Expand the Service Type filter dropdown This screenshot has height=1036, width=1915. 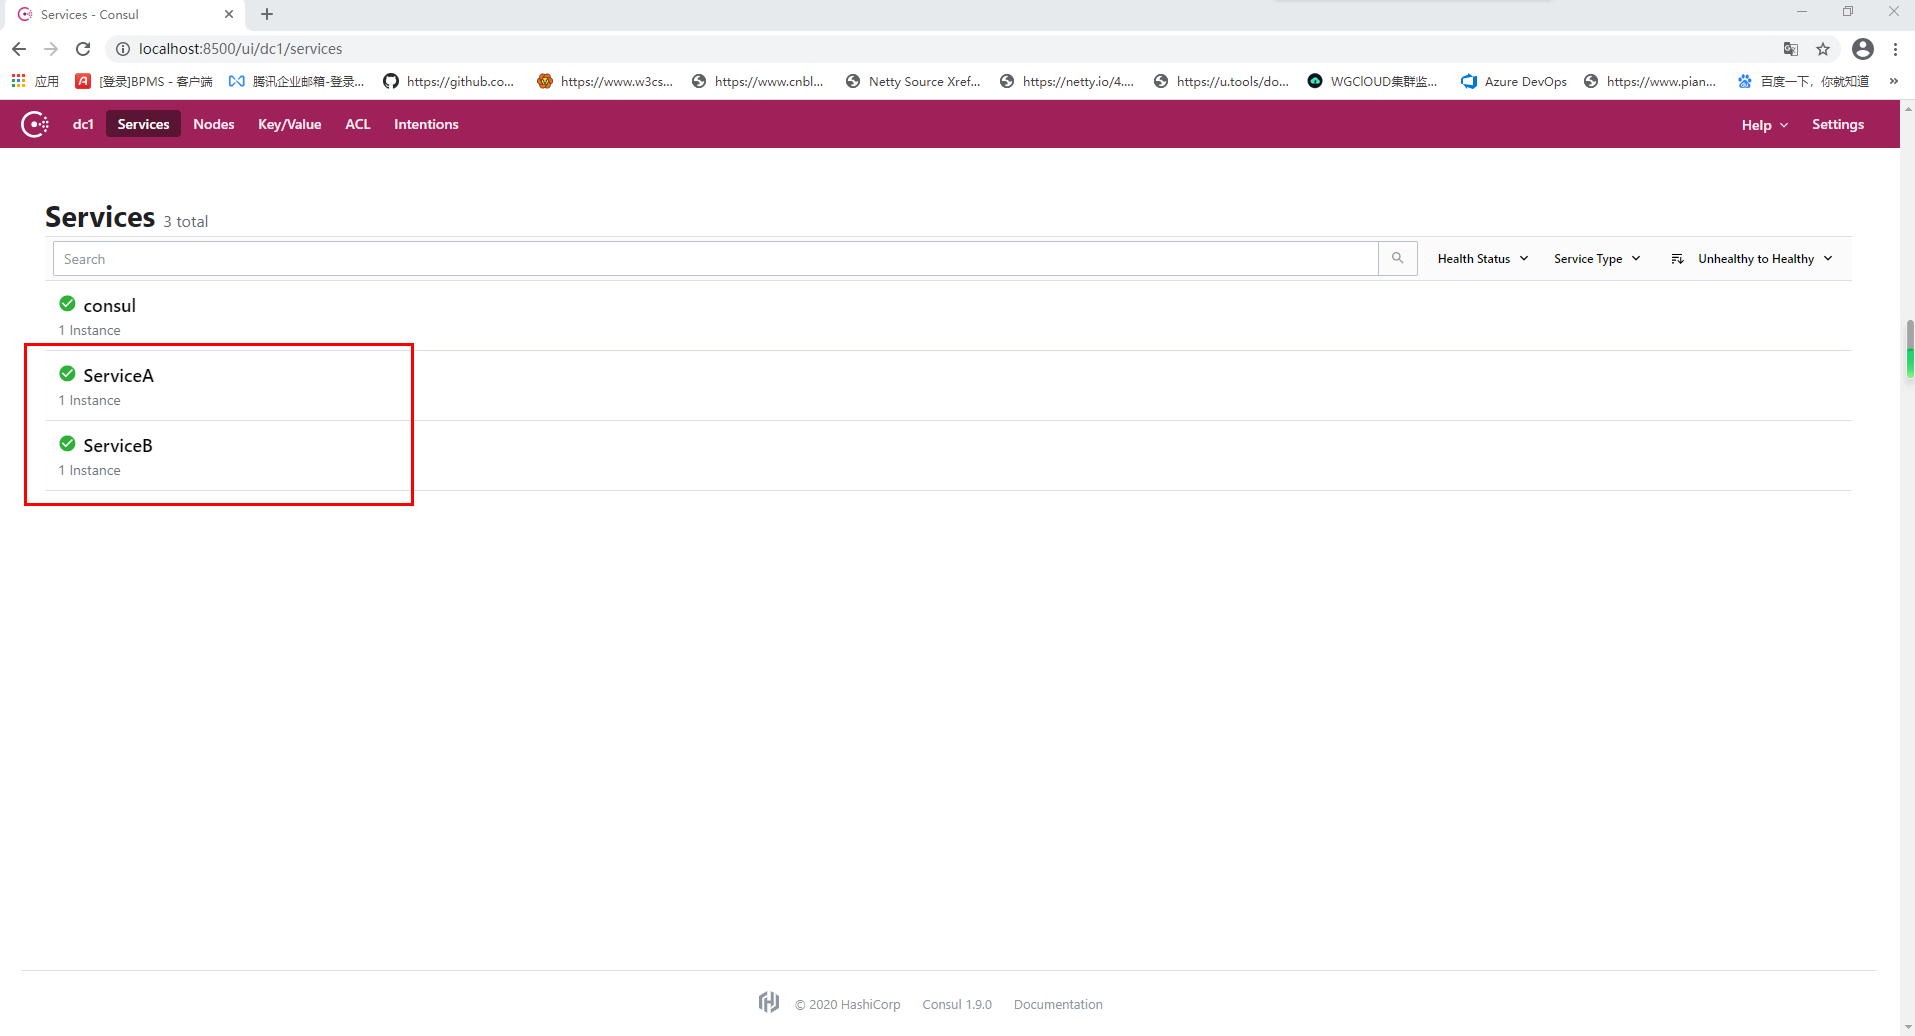(x=1597, y=258)
